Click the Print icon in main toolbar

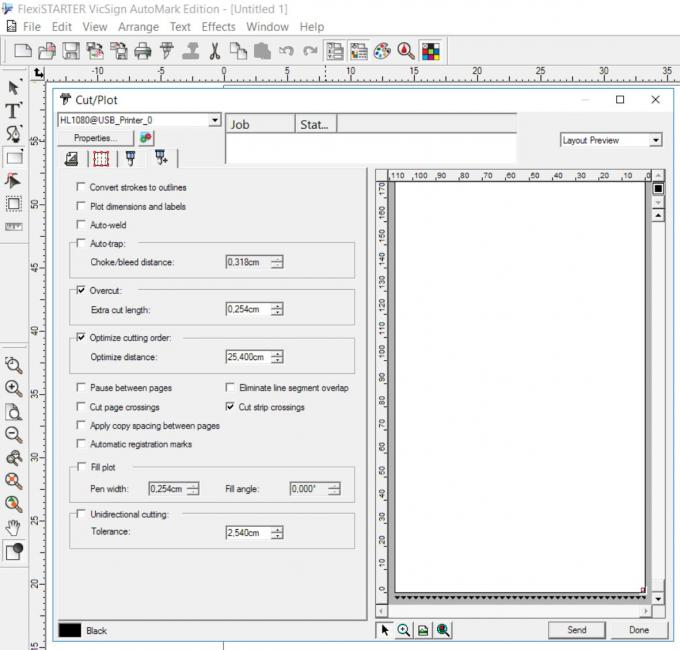coord(143,51)
